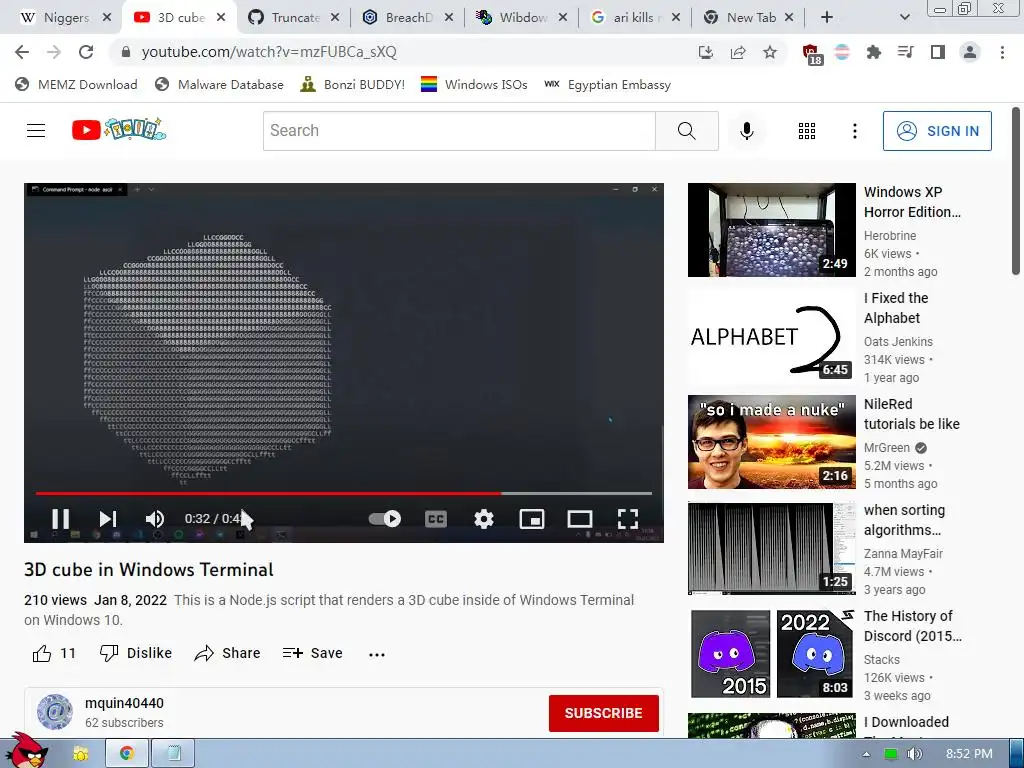Activate miniplayer mode

click(x=532, y=519)
